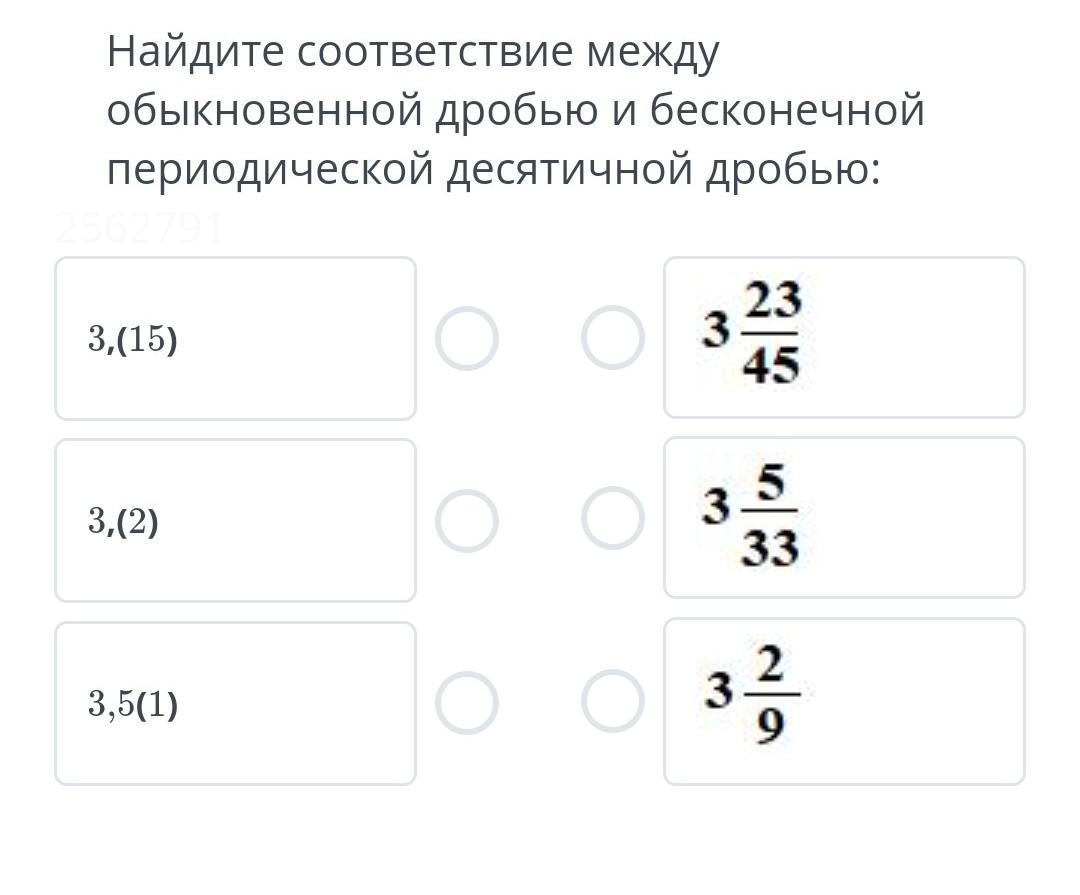Click the decimal text 3,(2)
The height and width of the screenshot is (895, 1080).
tap(123, 522)
